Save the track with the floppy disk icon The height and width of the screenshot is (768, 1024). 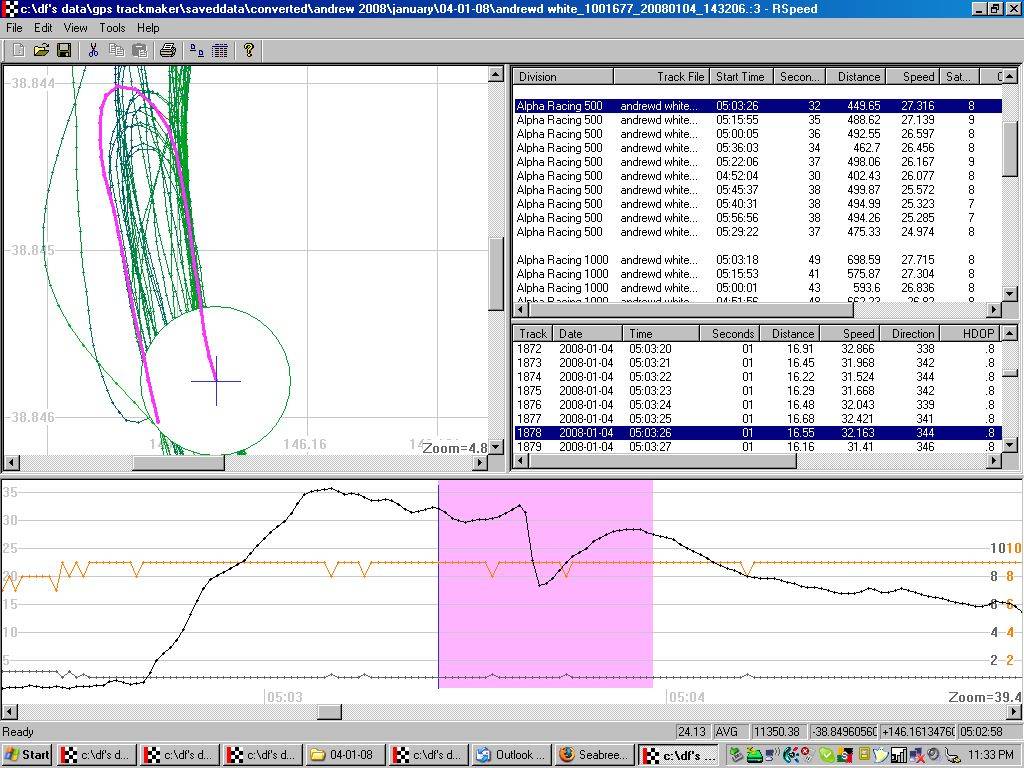[x=63, y=50]
